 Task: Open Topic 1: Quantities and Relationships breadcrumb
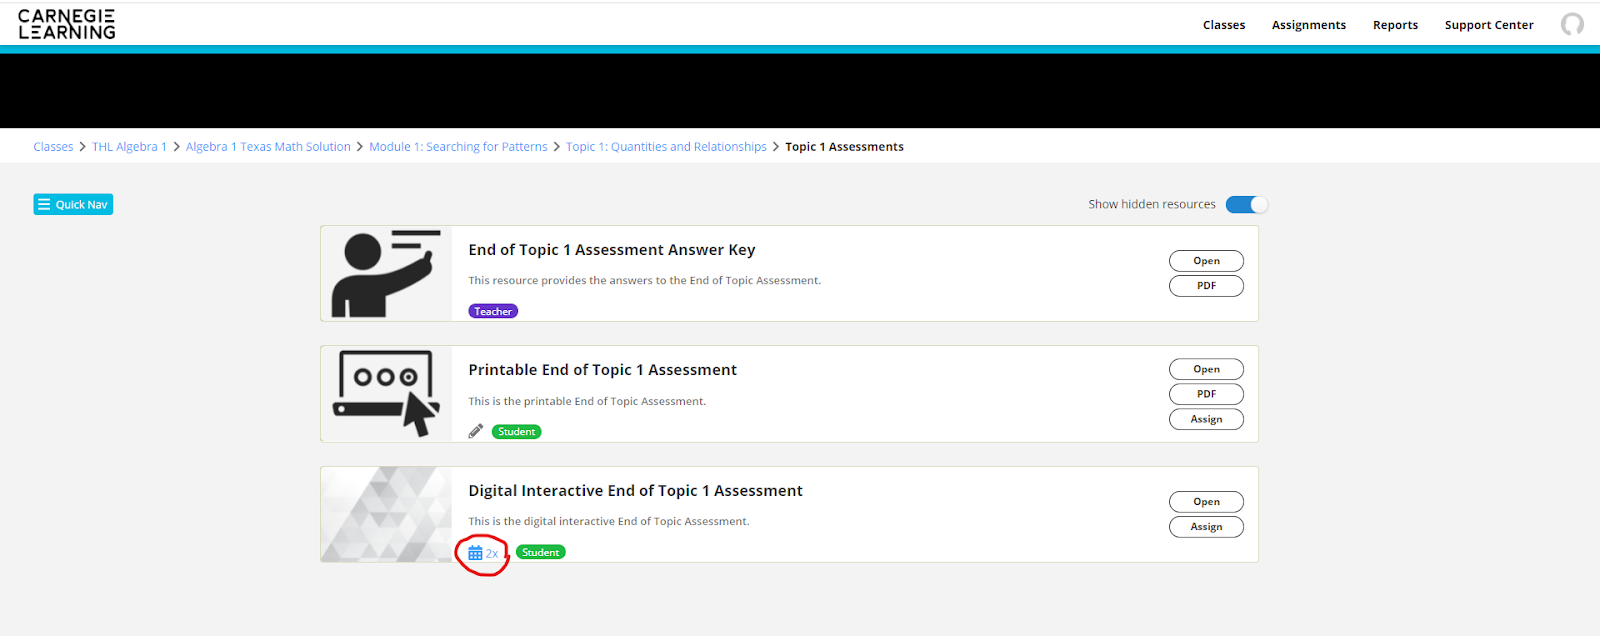[x=666, y=147]
